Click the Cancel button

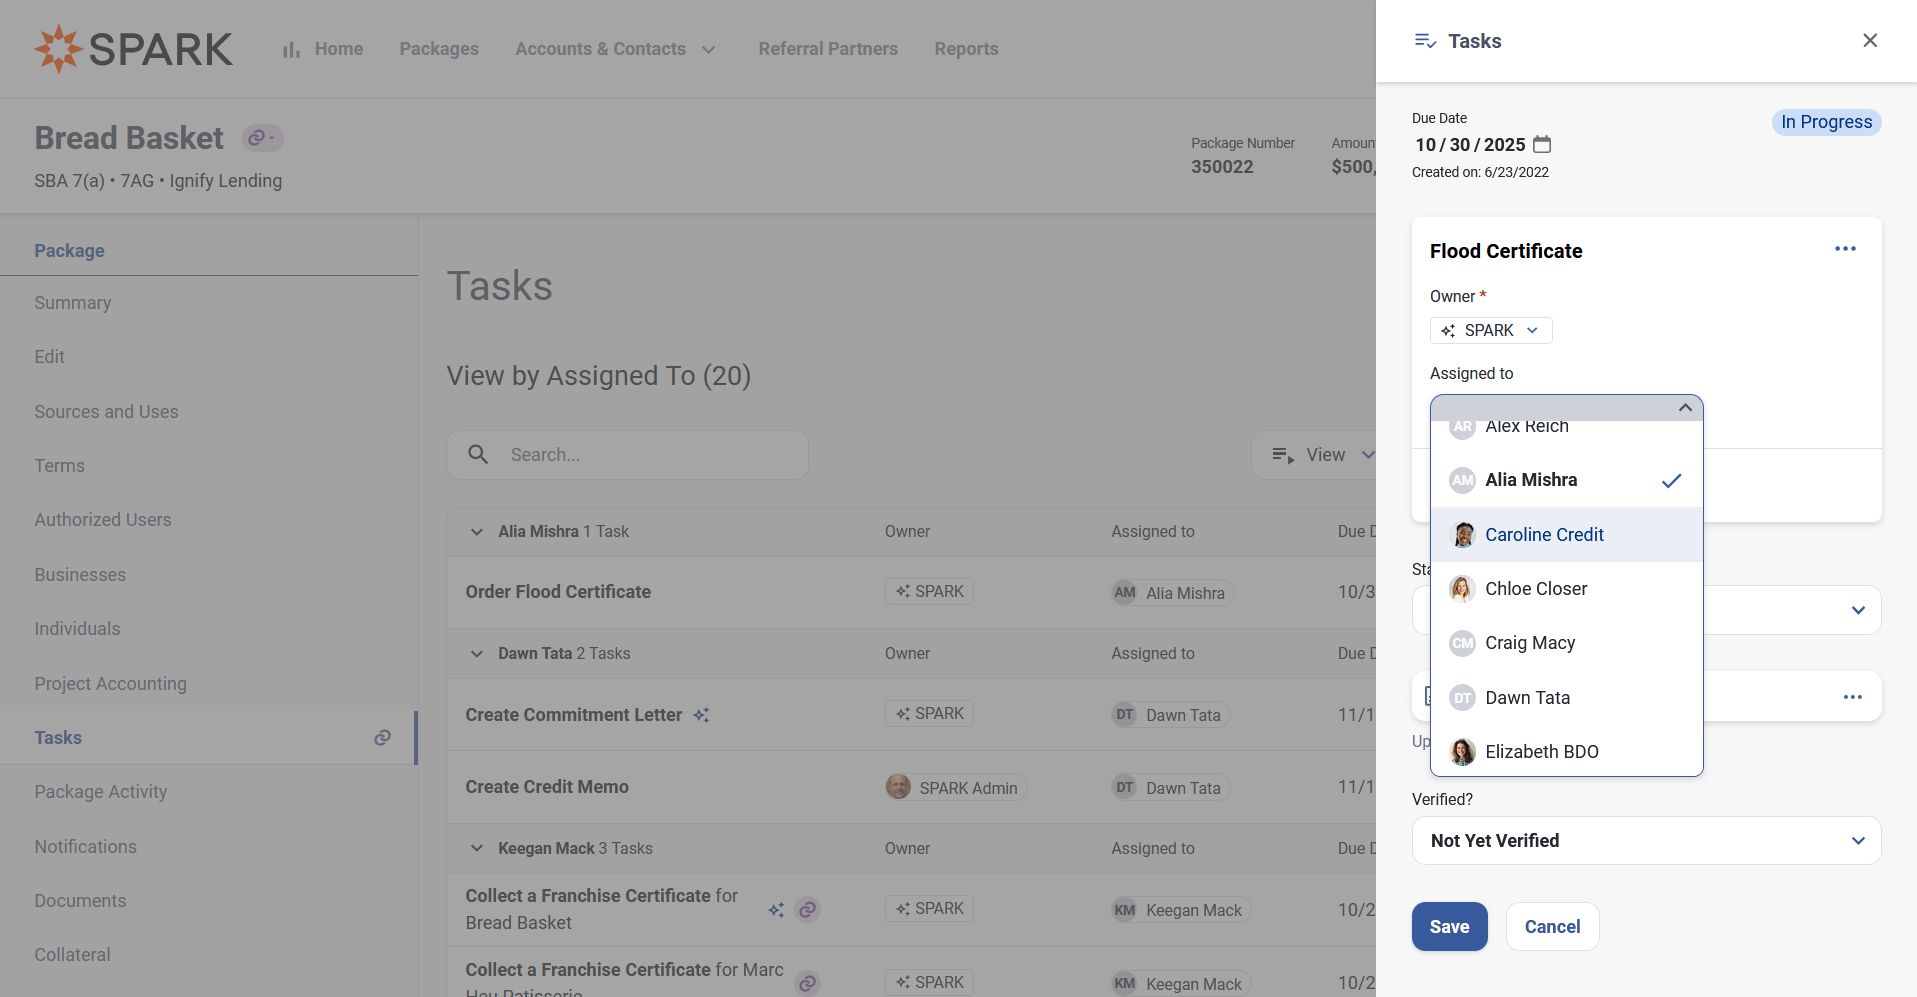coord(1552,927)
